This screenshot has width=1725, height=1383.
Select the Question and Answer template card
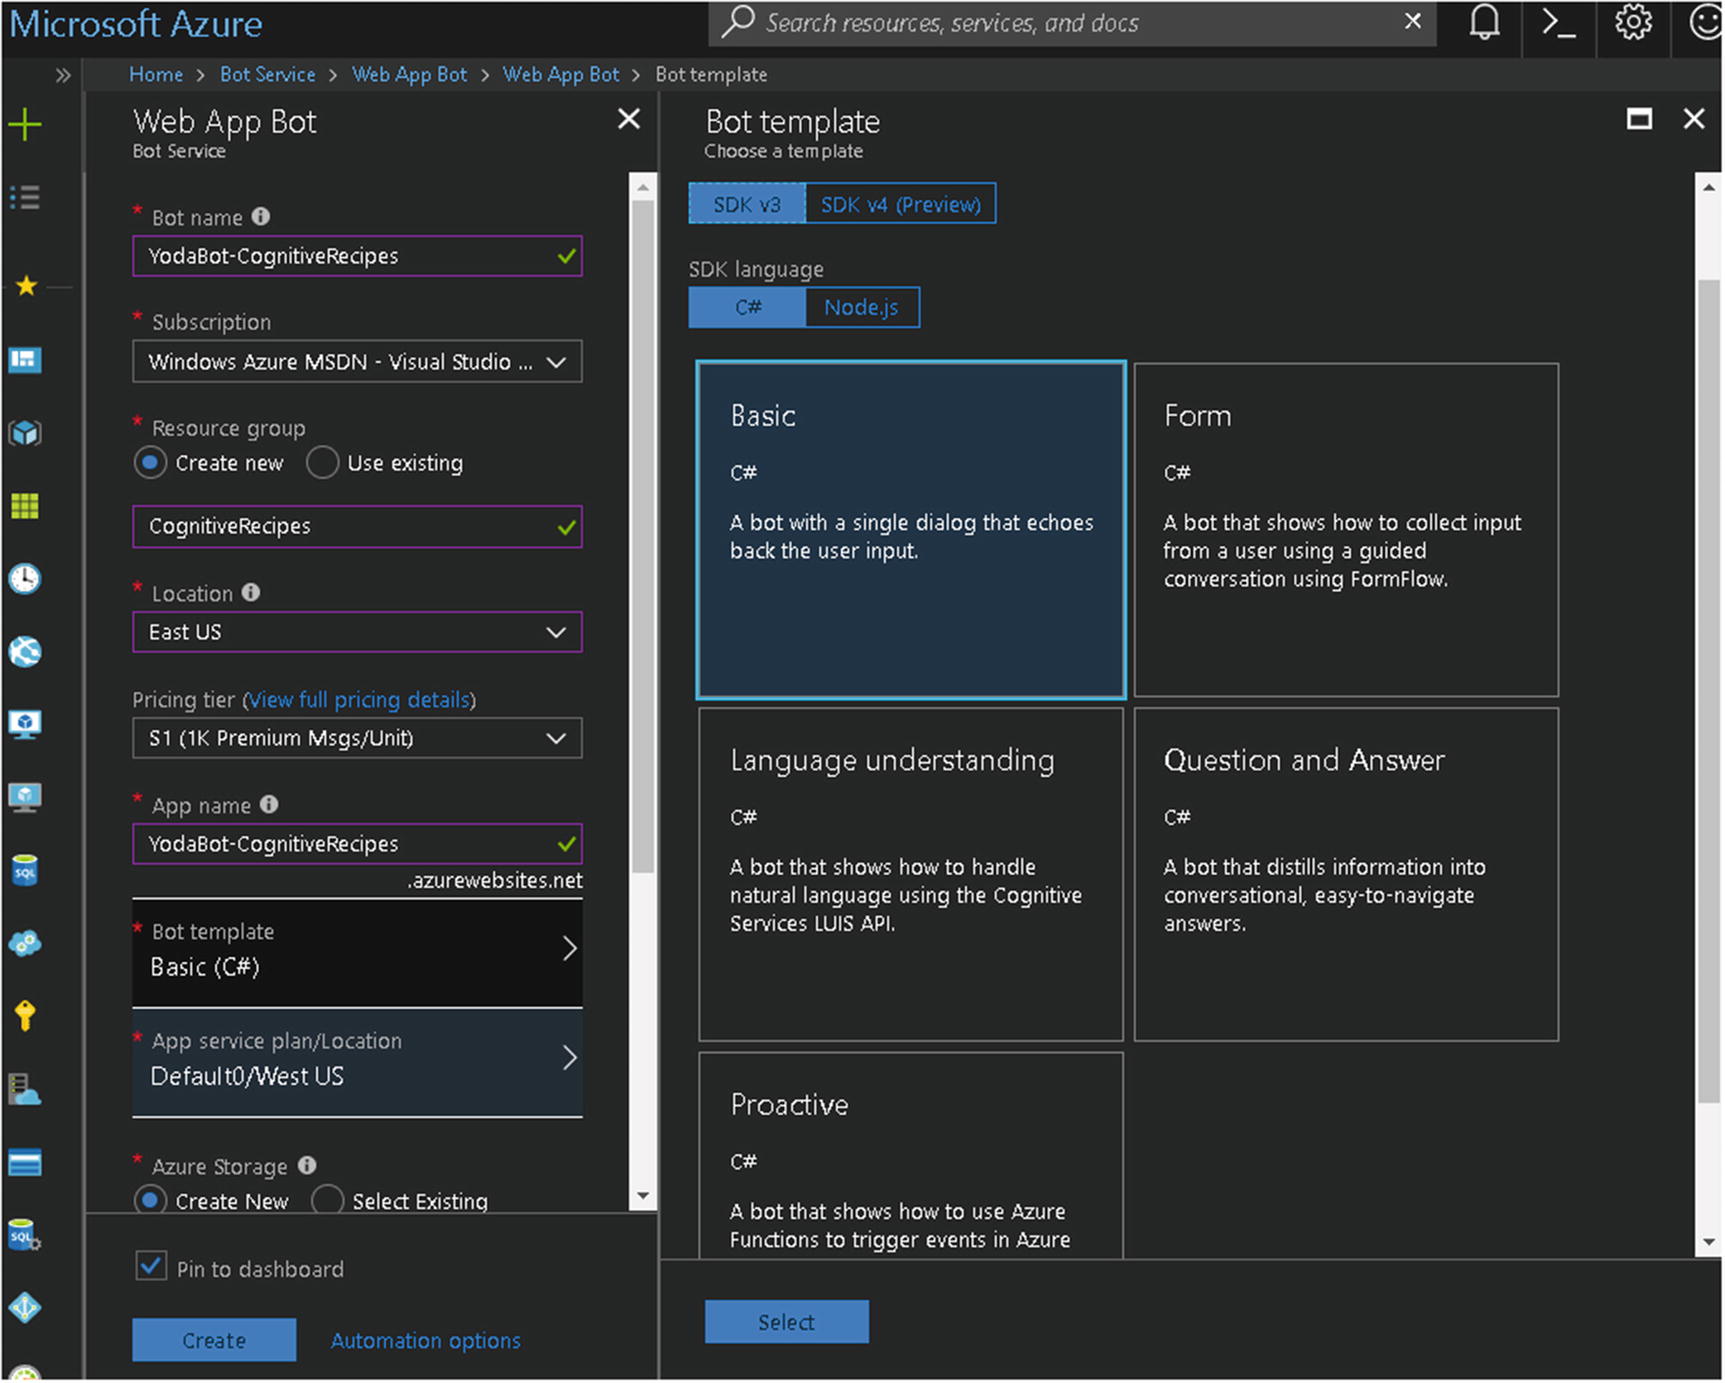pos(1346,874)
